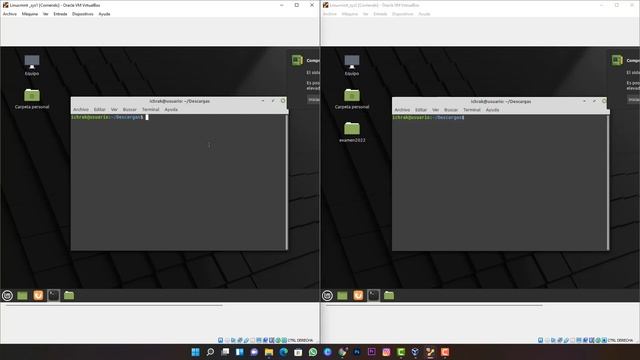Open Entrada menu in left VirtualBox window
Image resolution: width=640 pixels, height=360 pixels.
tap(60, 14)
